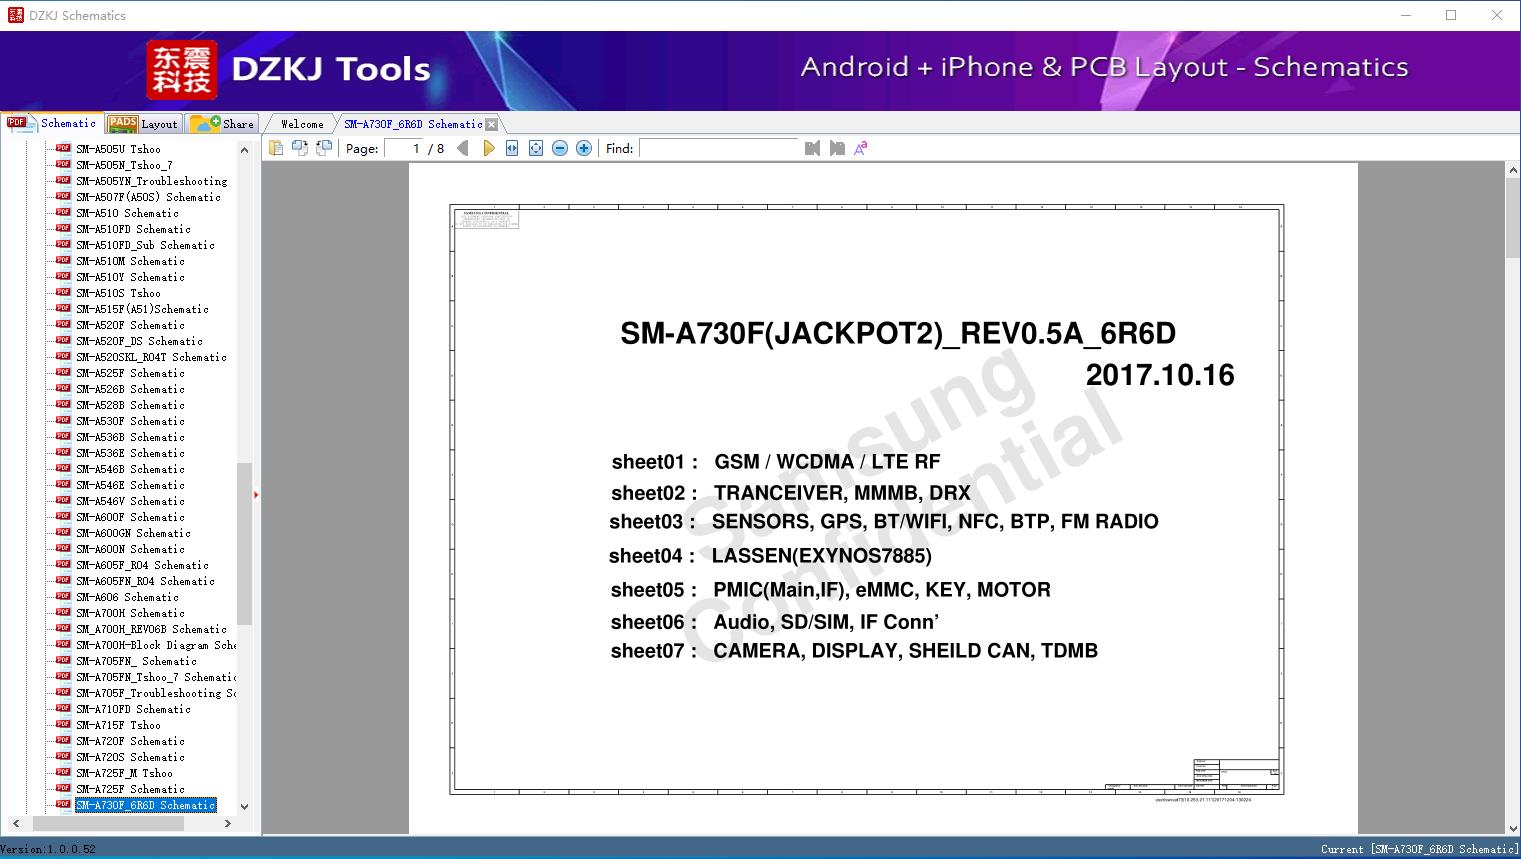Select SM-A710FD Schematic
This screenshot has height=859, width=1521.
coord(134,709)
